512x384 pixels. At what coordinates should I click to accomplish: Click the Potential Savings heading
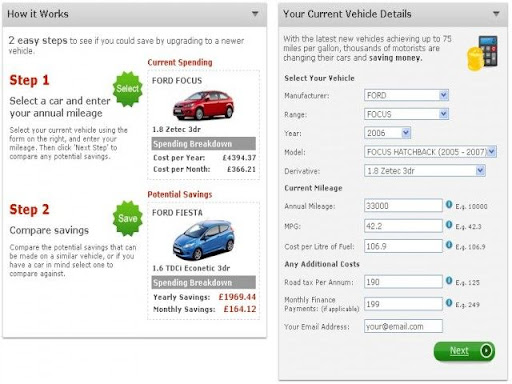coord(180,194)
